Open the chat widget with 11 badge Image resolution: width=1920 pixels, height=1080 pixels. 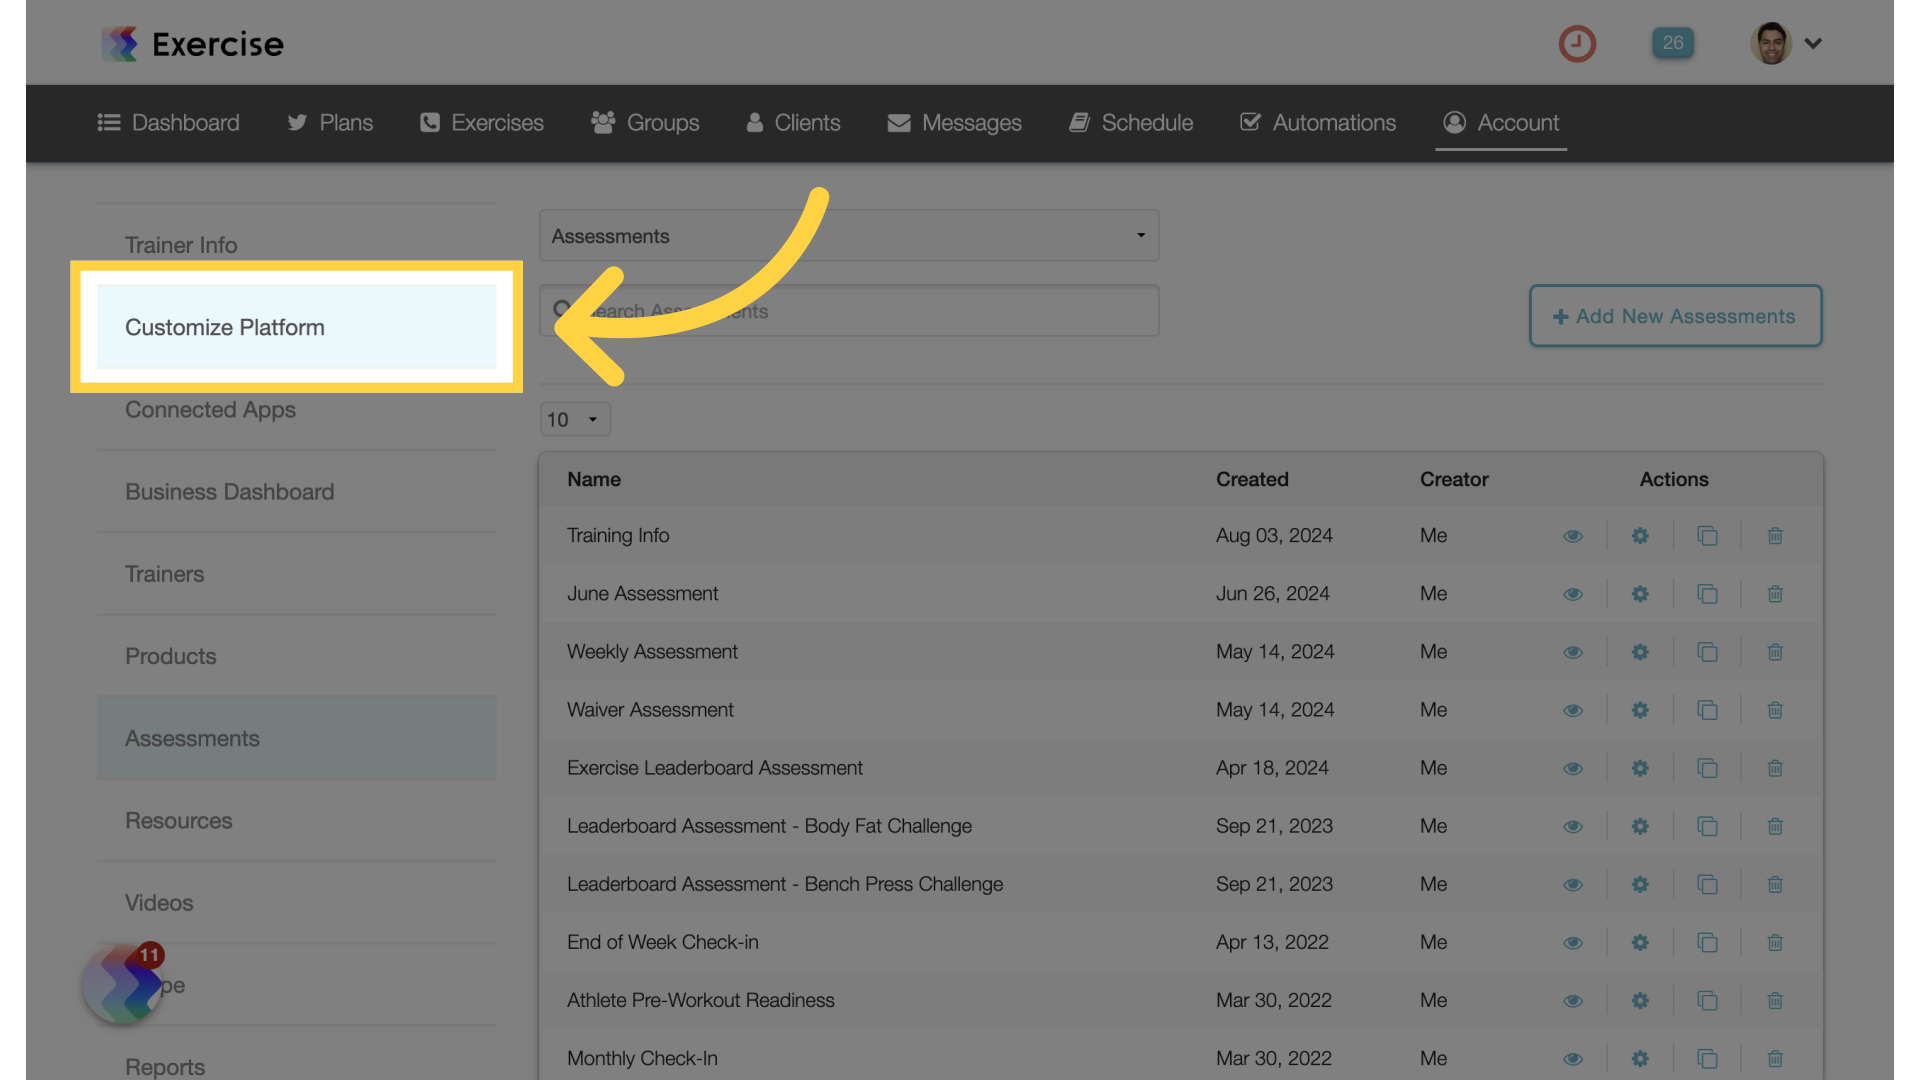[x=124, y=982]
